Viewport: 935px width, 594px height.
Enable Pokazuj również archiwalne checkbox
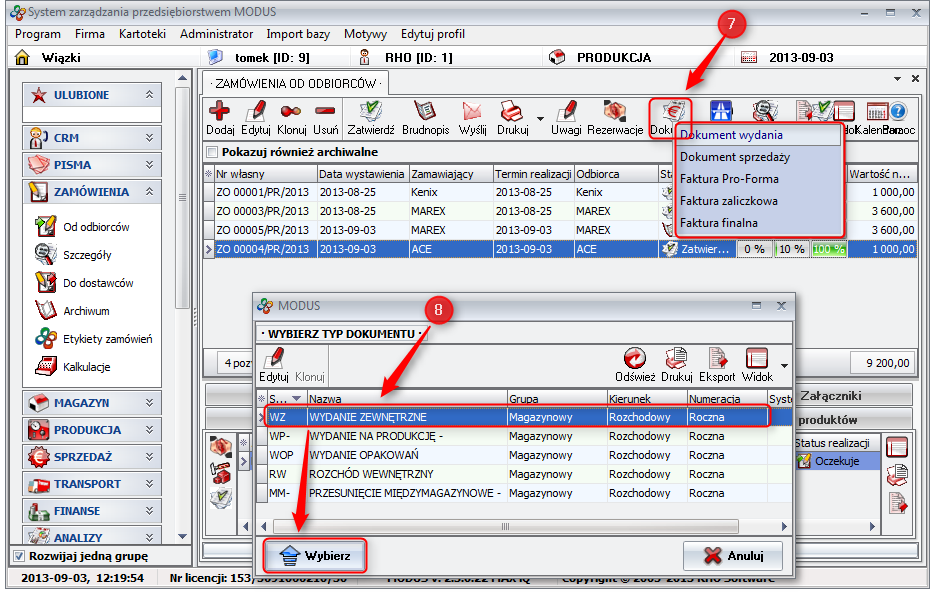click(x=211, y=152)
